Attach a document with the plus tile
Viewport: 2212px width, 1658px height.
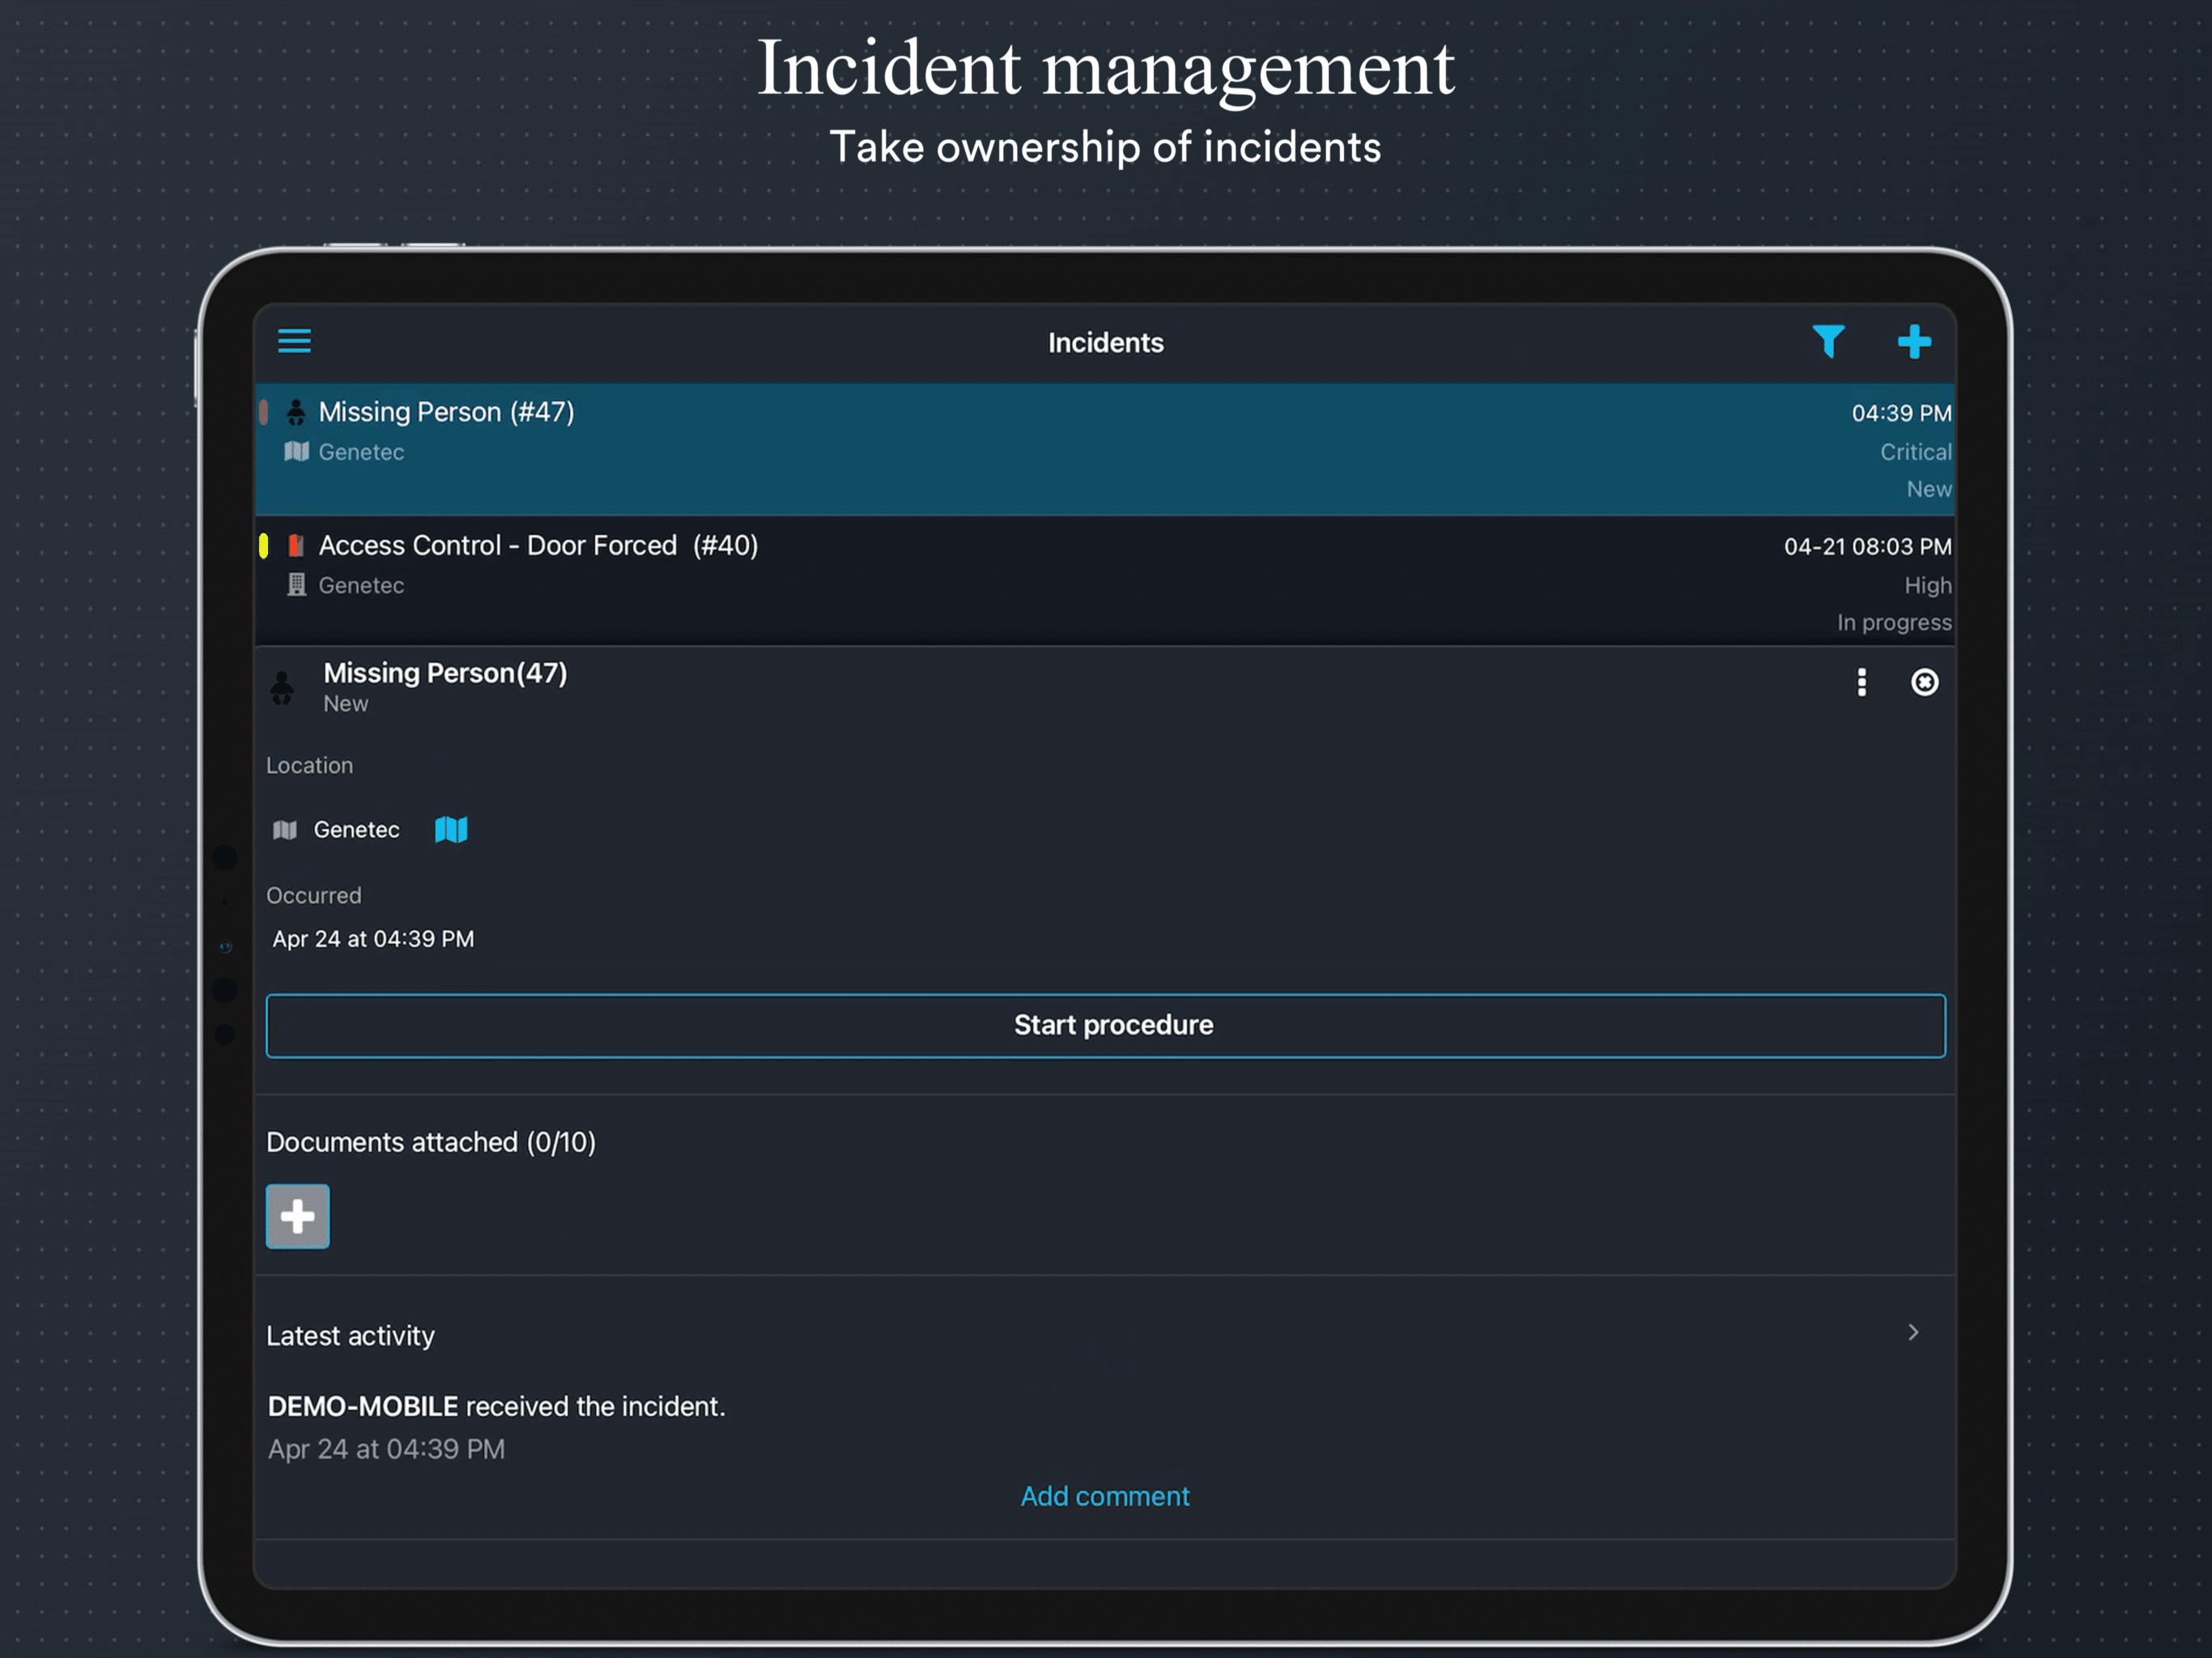[297, 1216]
